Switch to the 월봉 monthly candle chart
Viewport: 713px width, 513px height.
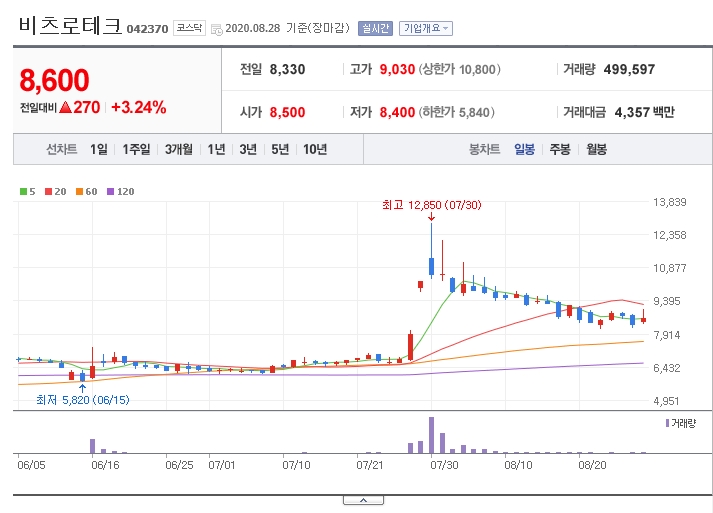tap(596, 149)
